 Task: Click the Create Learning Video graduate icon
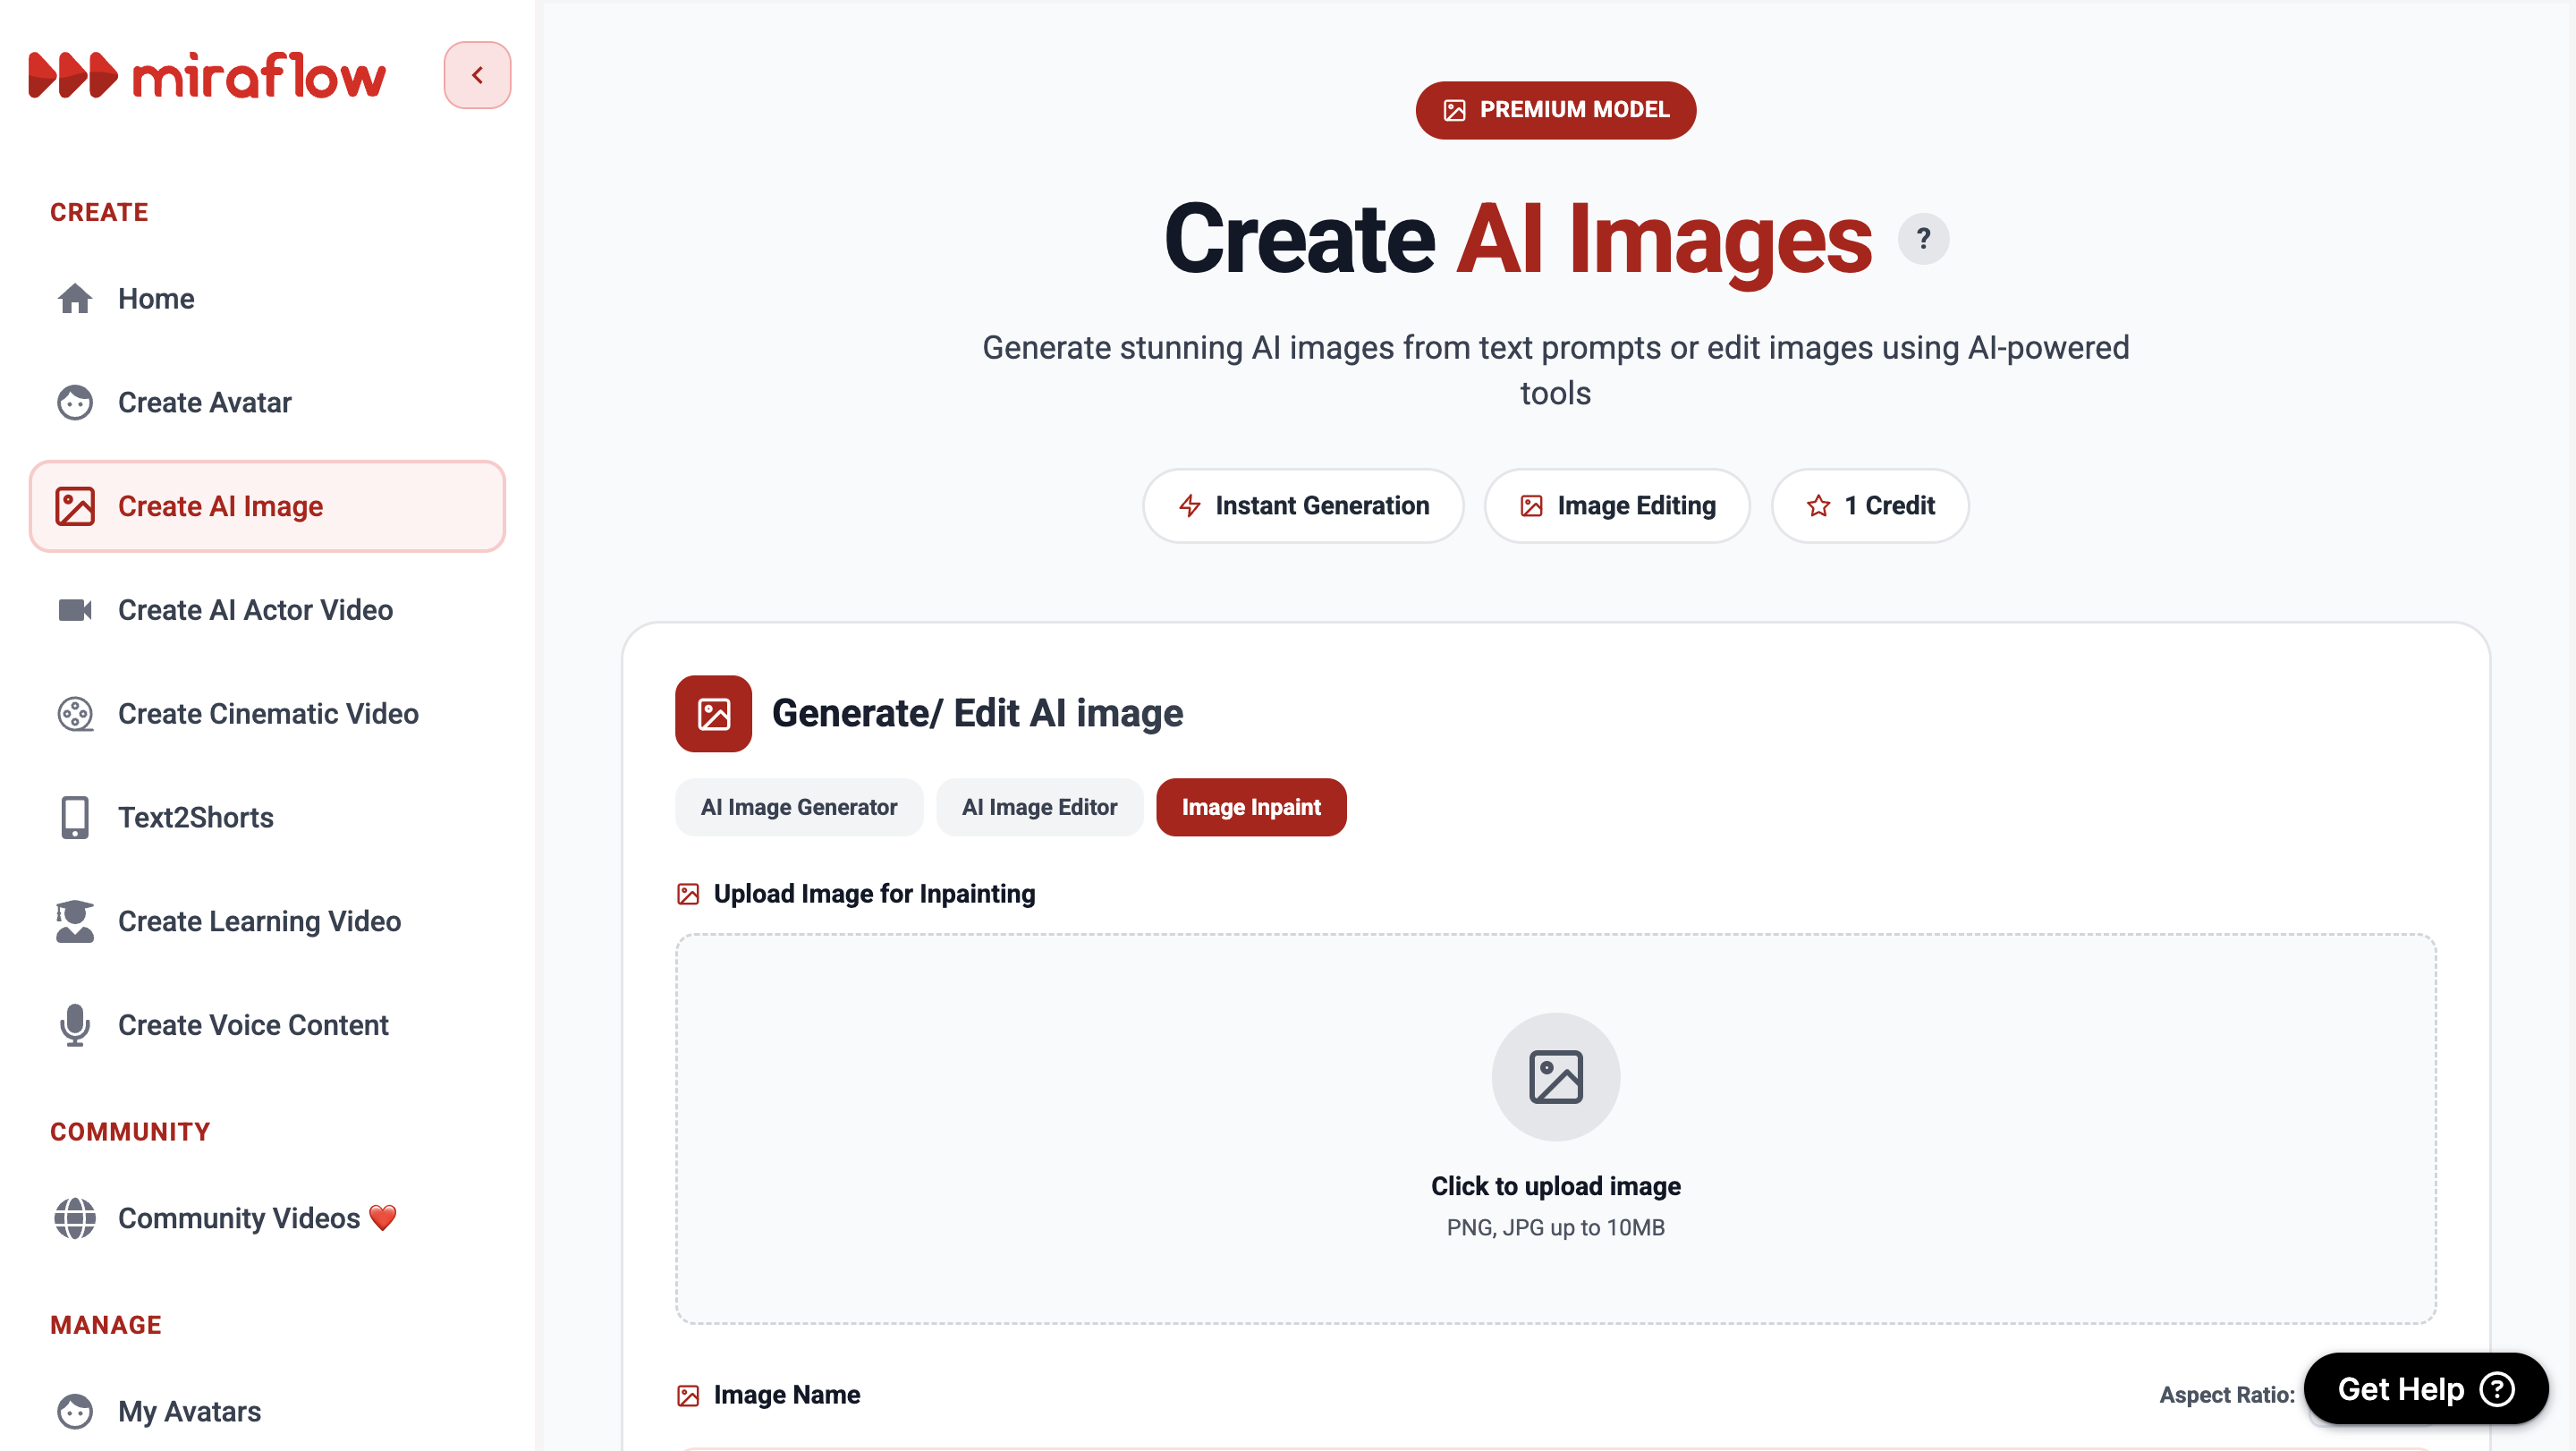pyautogui.click(x=75, y=921)
